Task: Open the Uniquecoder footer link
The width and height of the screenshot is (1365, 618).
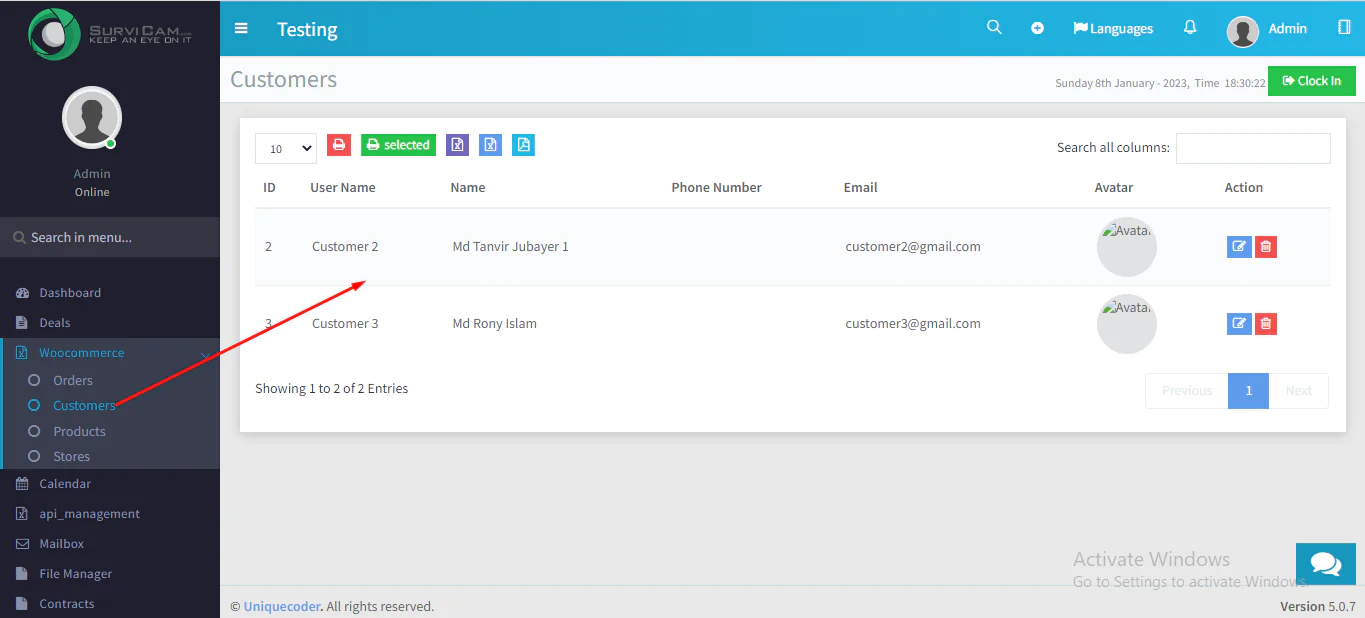Action: point(282,606)
